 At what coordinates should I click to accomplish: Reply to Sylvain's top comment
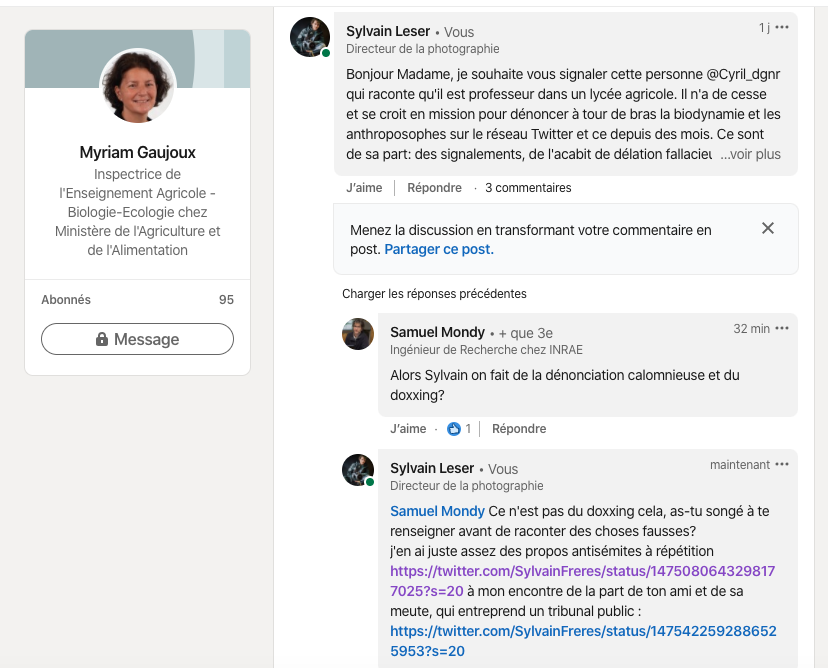point(434,188)
